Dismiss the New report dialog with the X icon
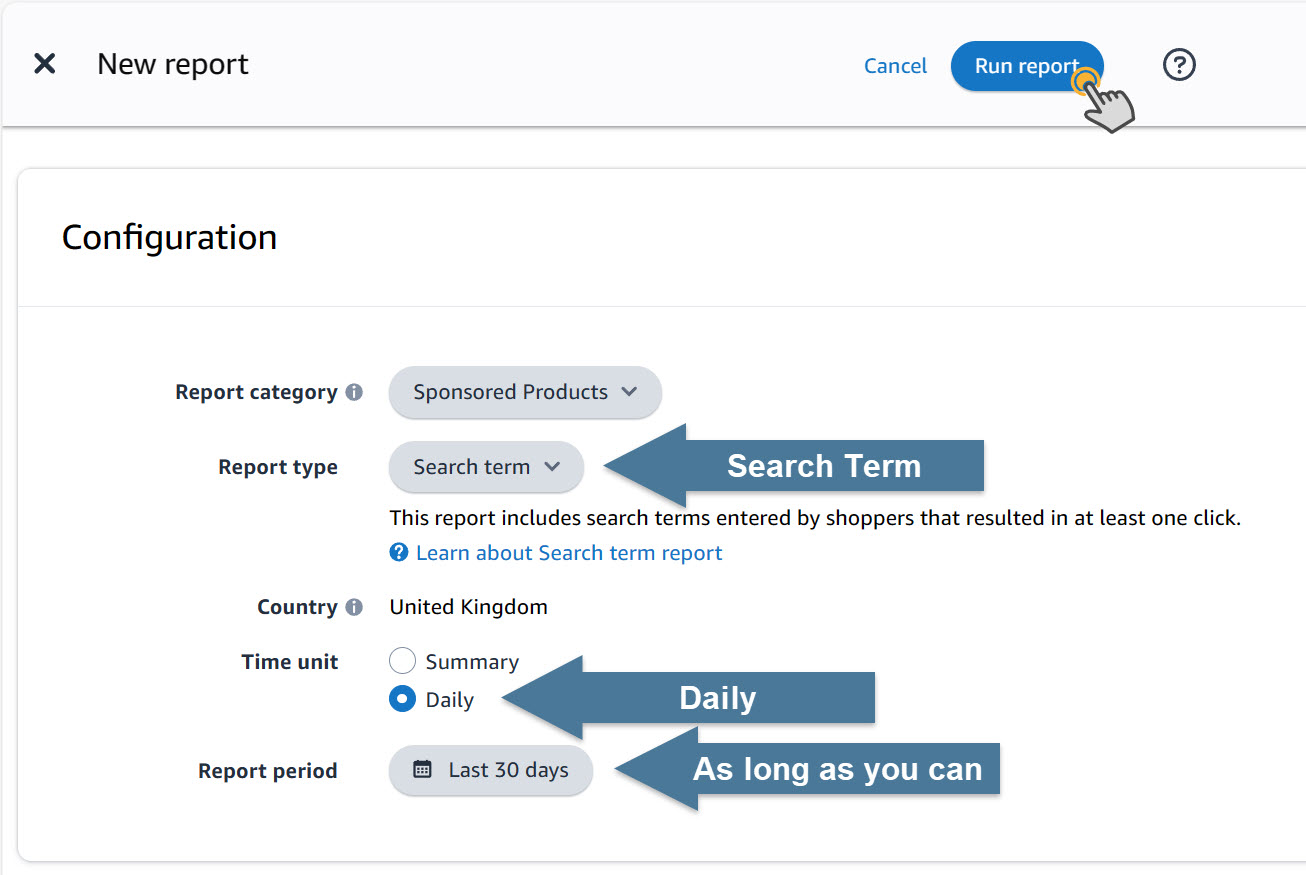 point(44,63)
